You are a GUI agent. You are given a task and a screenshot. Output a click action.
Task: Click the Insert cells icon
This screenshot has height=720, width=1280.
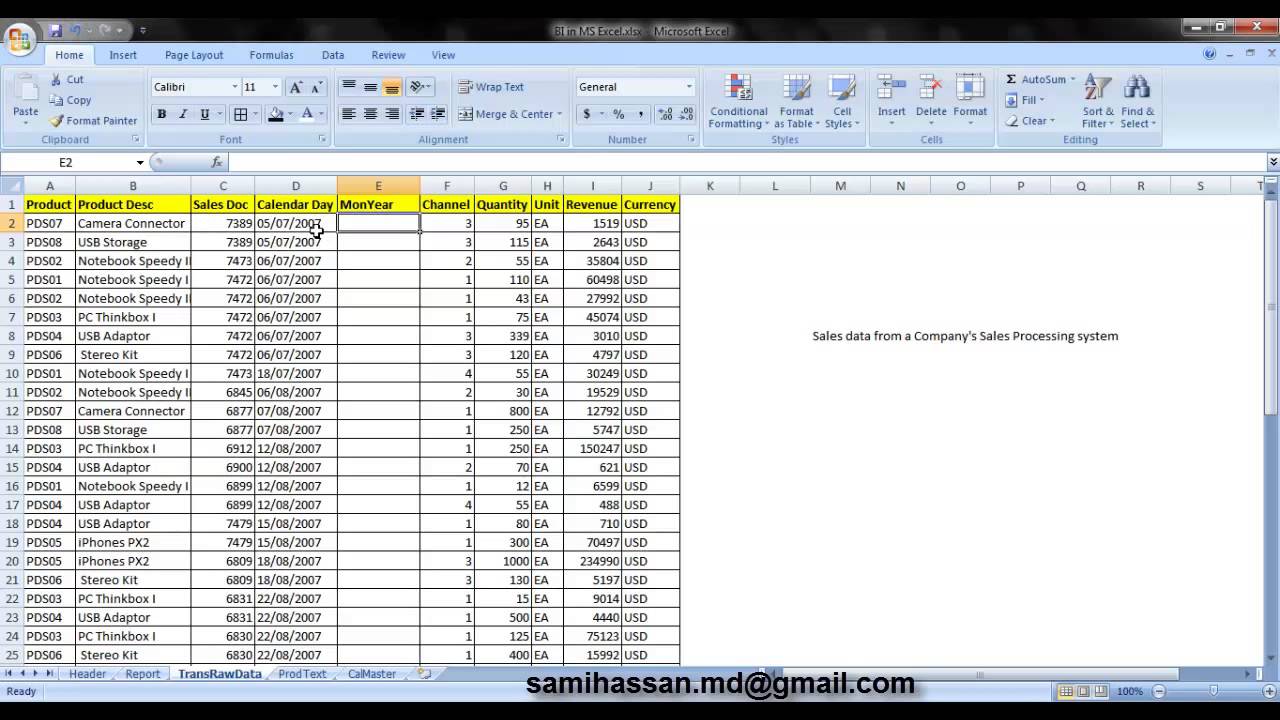pos(891,89)
